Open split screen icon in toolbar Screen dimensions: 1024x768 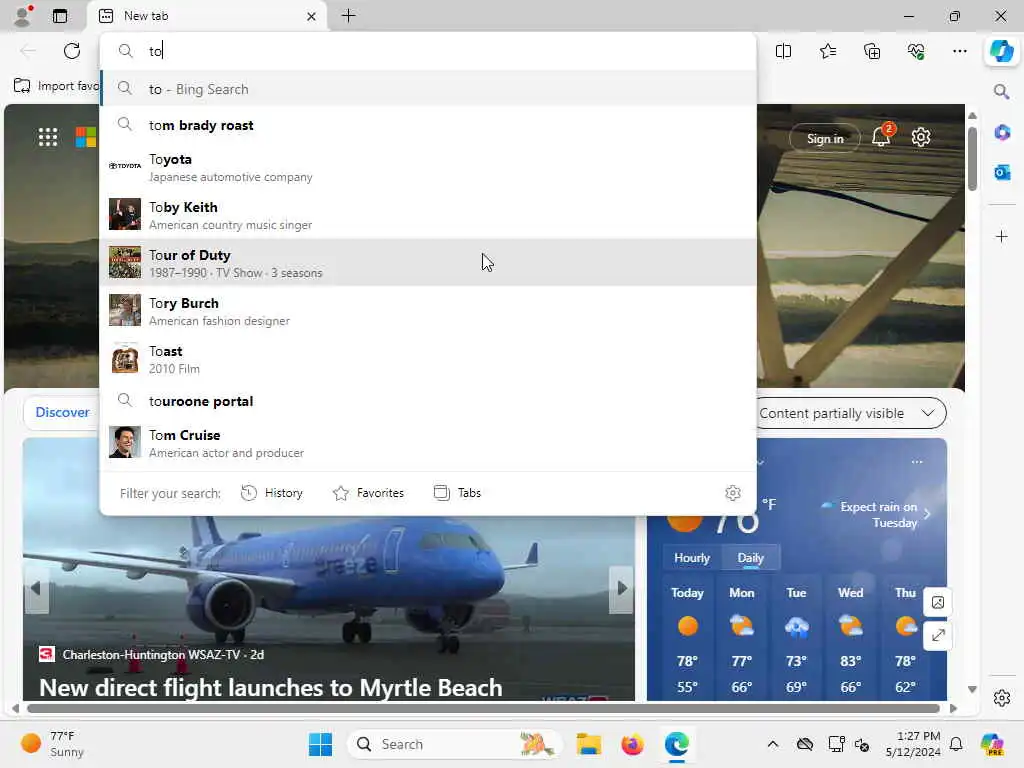pyautogui.click(x=783, y=51)
